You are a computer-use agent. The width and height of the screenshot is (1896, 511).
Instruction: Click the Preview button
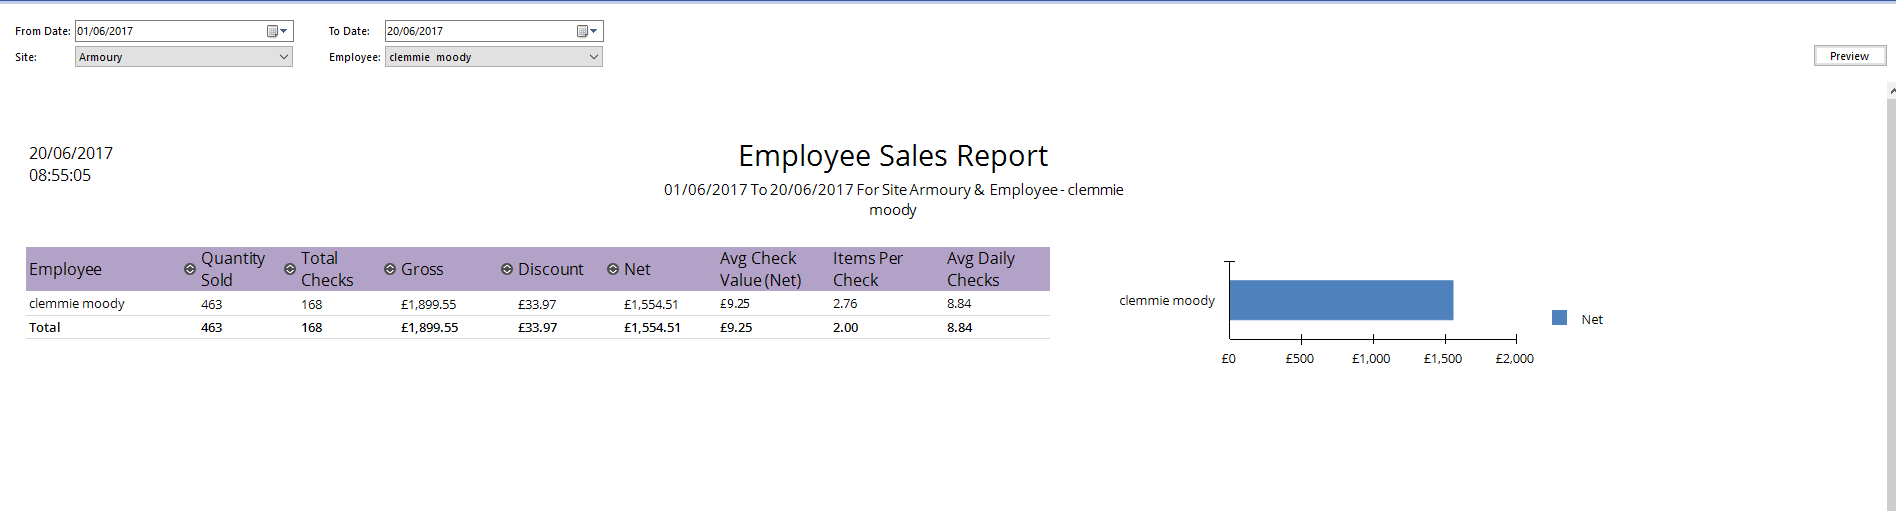[x=1849, y=56]
